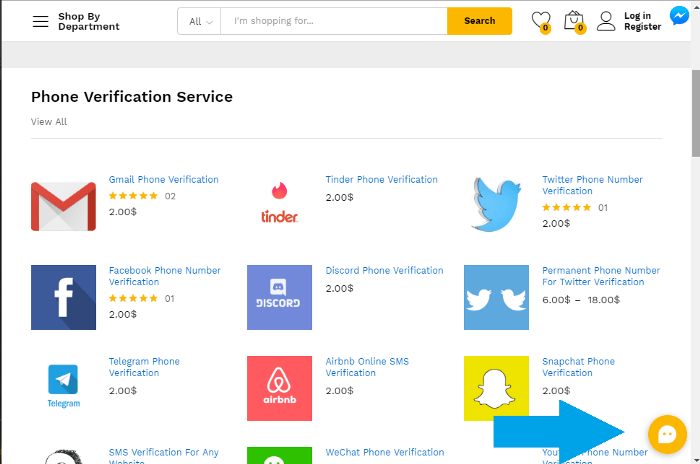Click the Gmail logo thumbnail

(63, 206)
